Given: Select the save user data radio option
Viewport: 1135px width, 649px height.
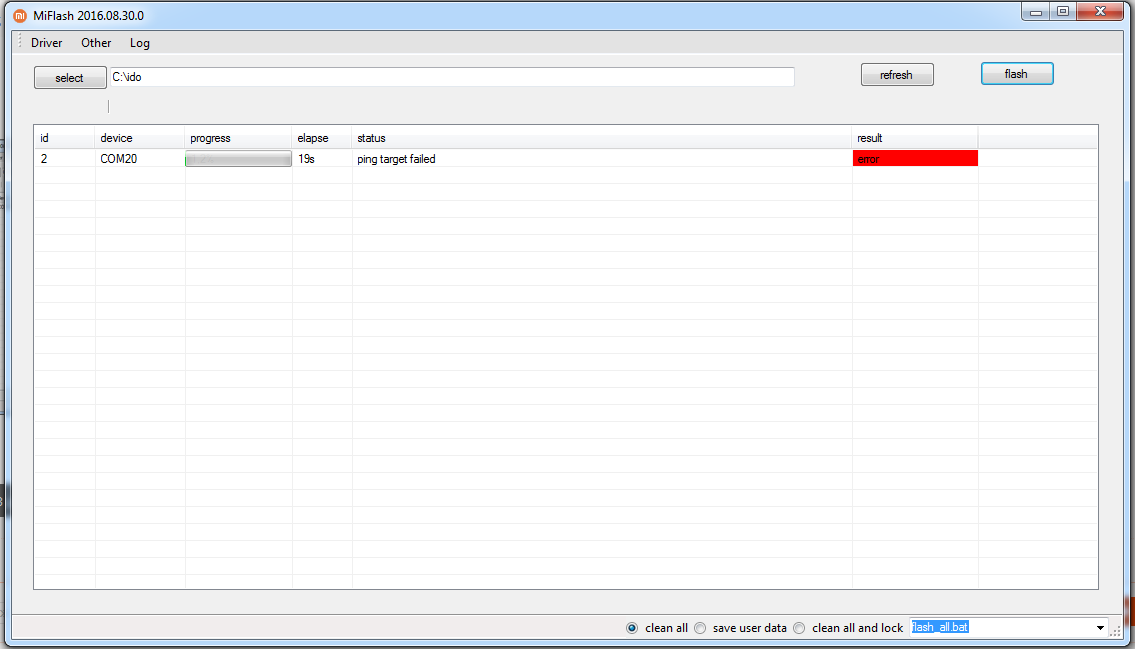Looking at the screenshot, I should [700, 628].
